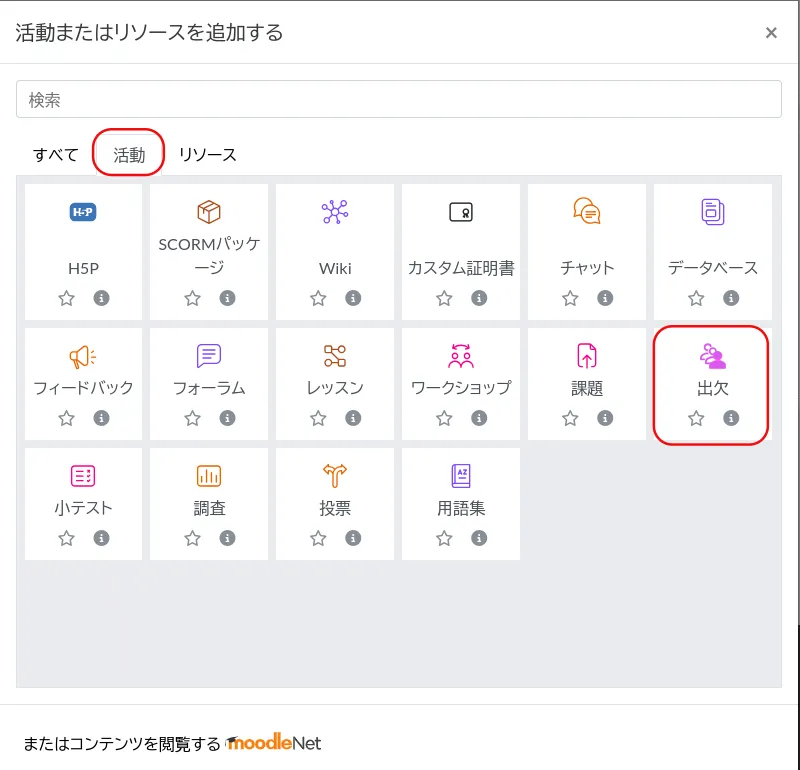Toggle favorite star for 課題

coord(570,418)
